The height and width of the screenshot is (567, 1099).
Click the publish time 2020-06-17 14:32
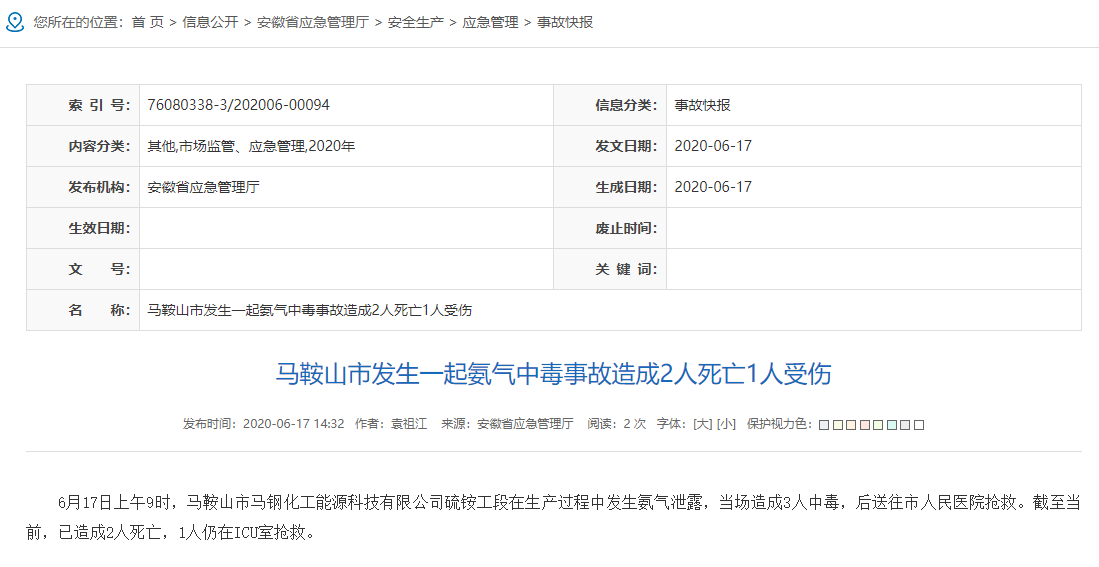294,424
